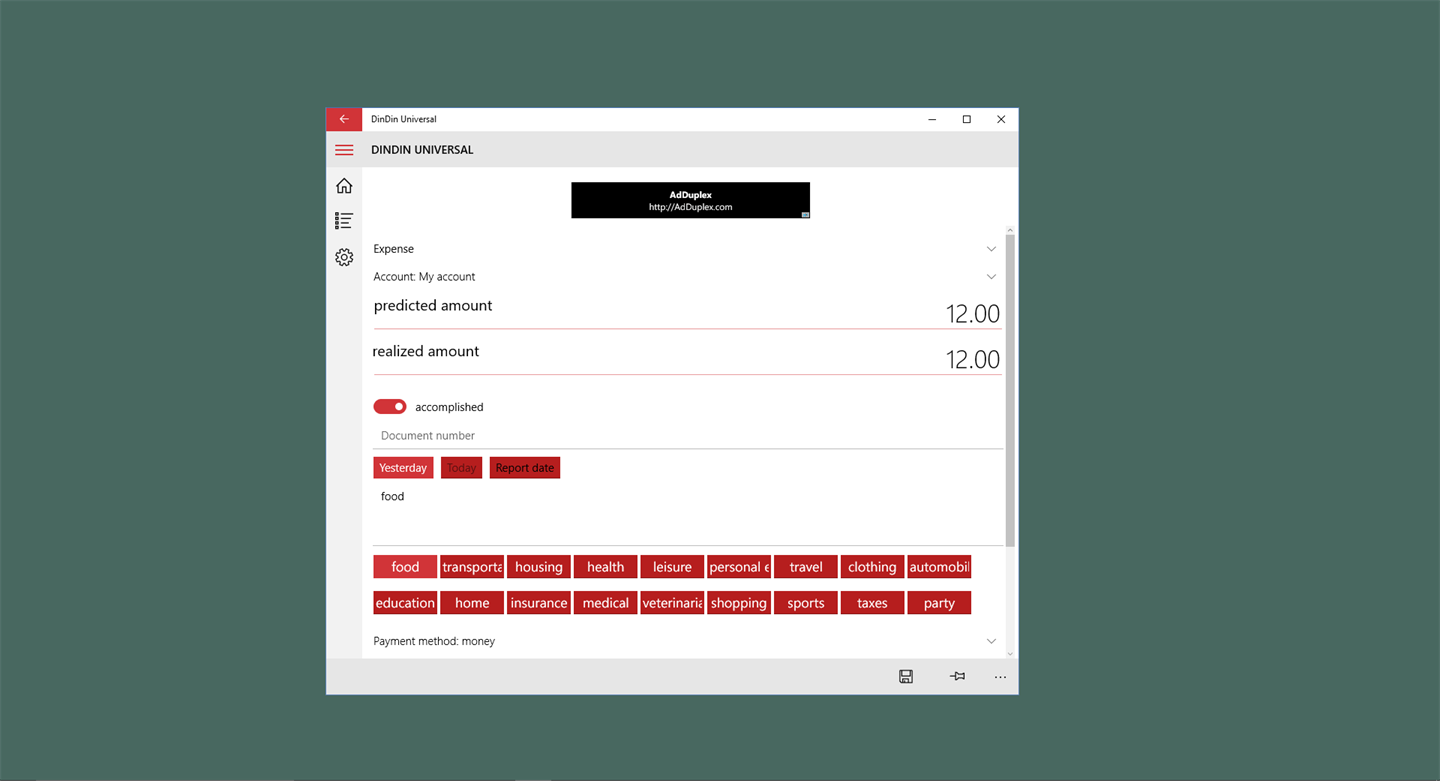The image size is (1440, 781).
Task: Choose the medical category tag
Action: pyautogui.click(x=605, y=603)
